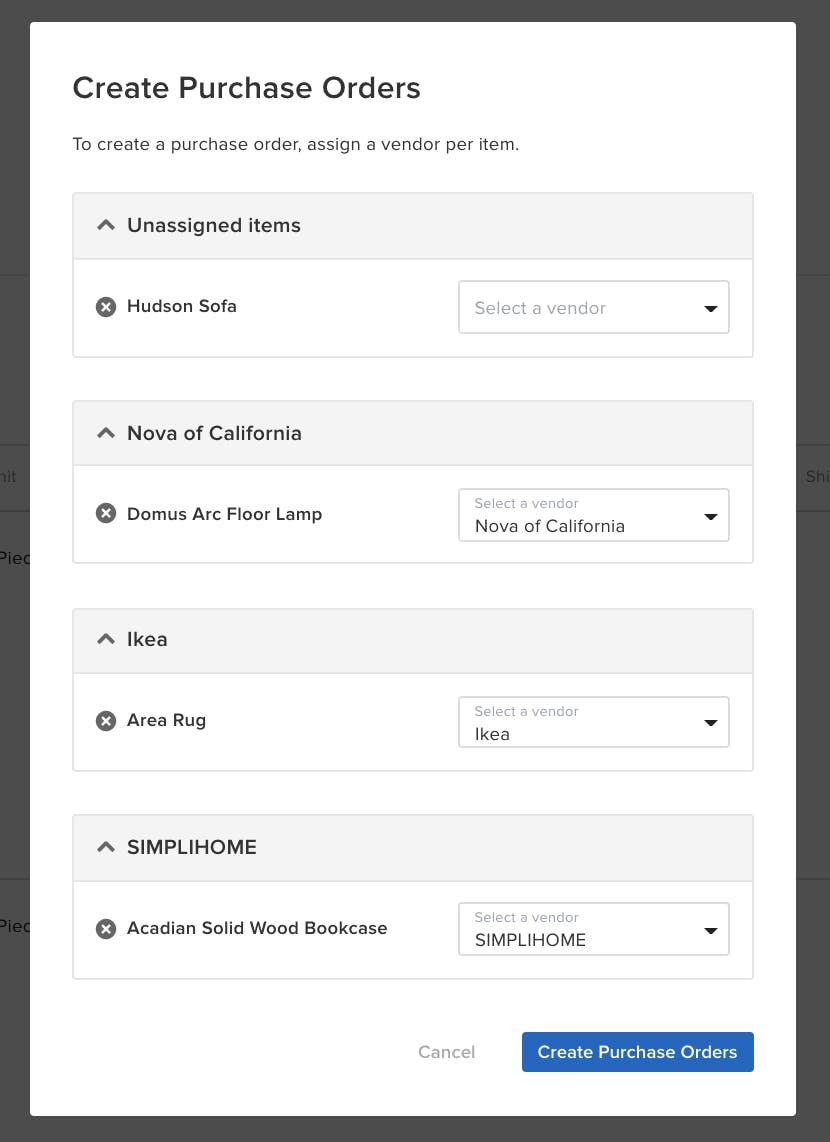This screenshot has width=830, height=1142.
Task: Click the caret arrow beside Nova of California vendor
Action: click(710, 515)
